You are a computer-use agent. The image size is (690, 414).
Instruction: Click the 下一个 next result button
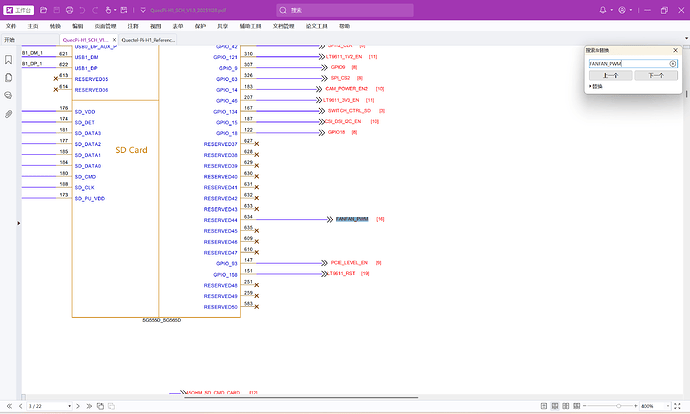[656, 76]
